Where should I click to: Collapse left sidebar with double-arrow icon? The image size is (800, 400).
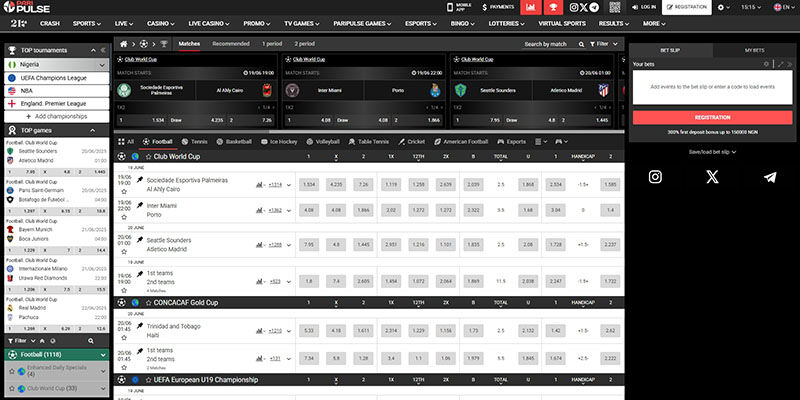pos(103,50)
